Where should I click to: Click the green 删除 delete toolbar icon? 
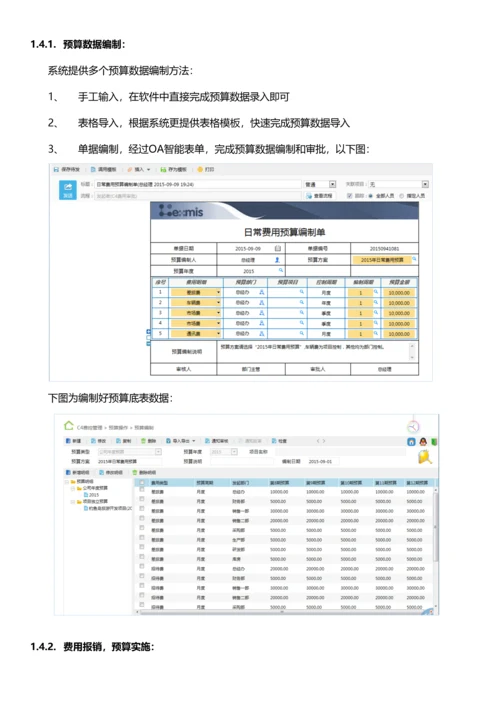pos(143,441)
